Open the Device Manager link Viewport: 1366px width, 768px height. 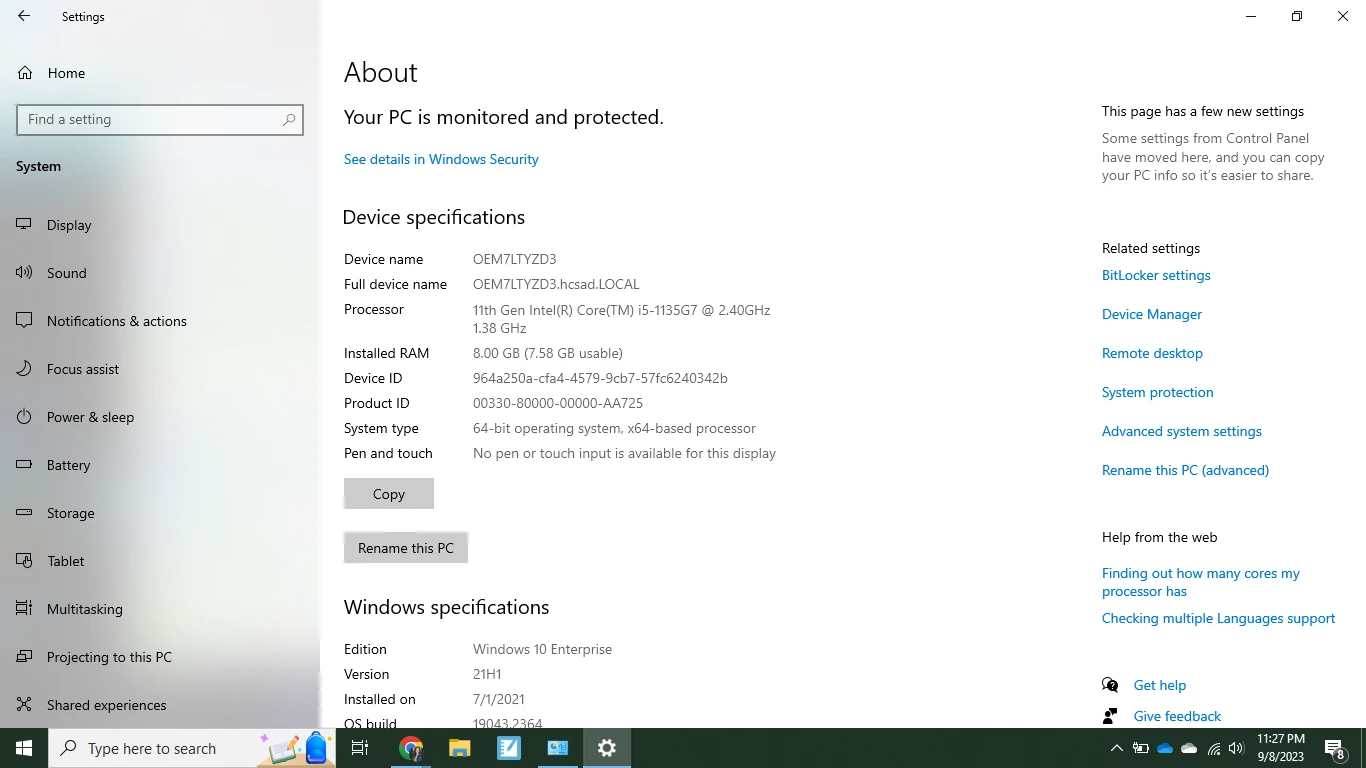click(1152, 314)
